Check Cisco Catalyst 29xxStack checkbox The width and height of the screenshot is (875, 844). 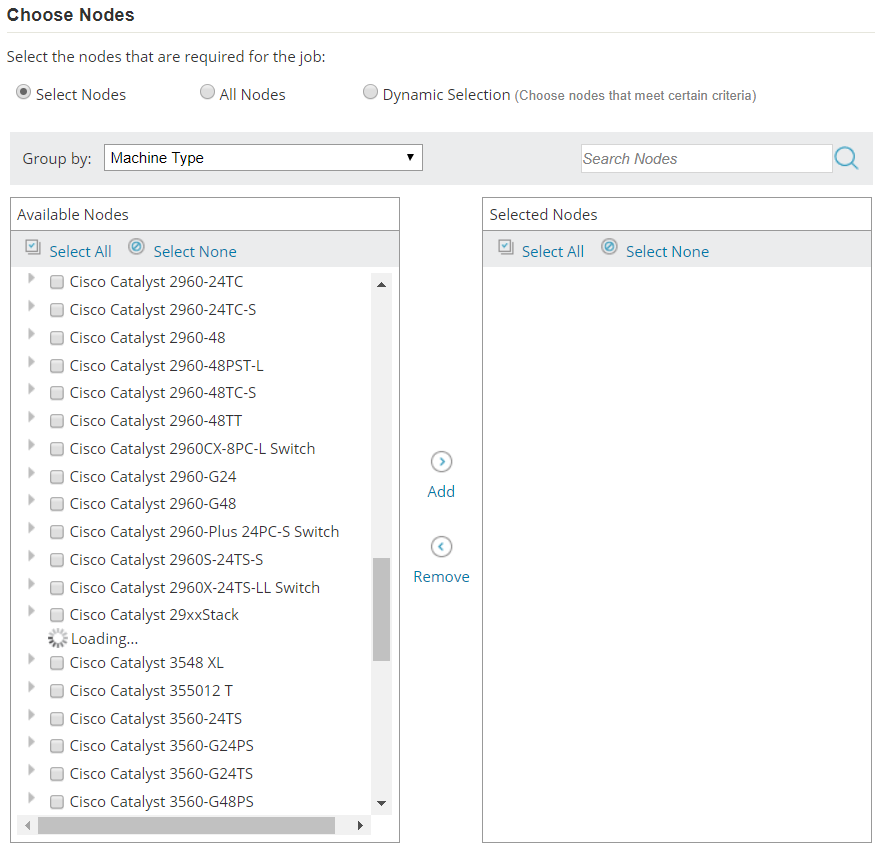click(57, 615)
